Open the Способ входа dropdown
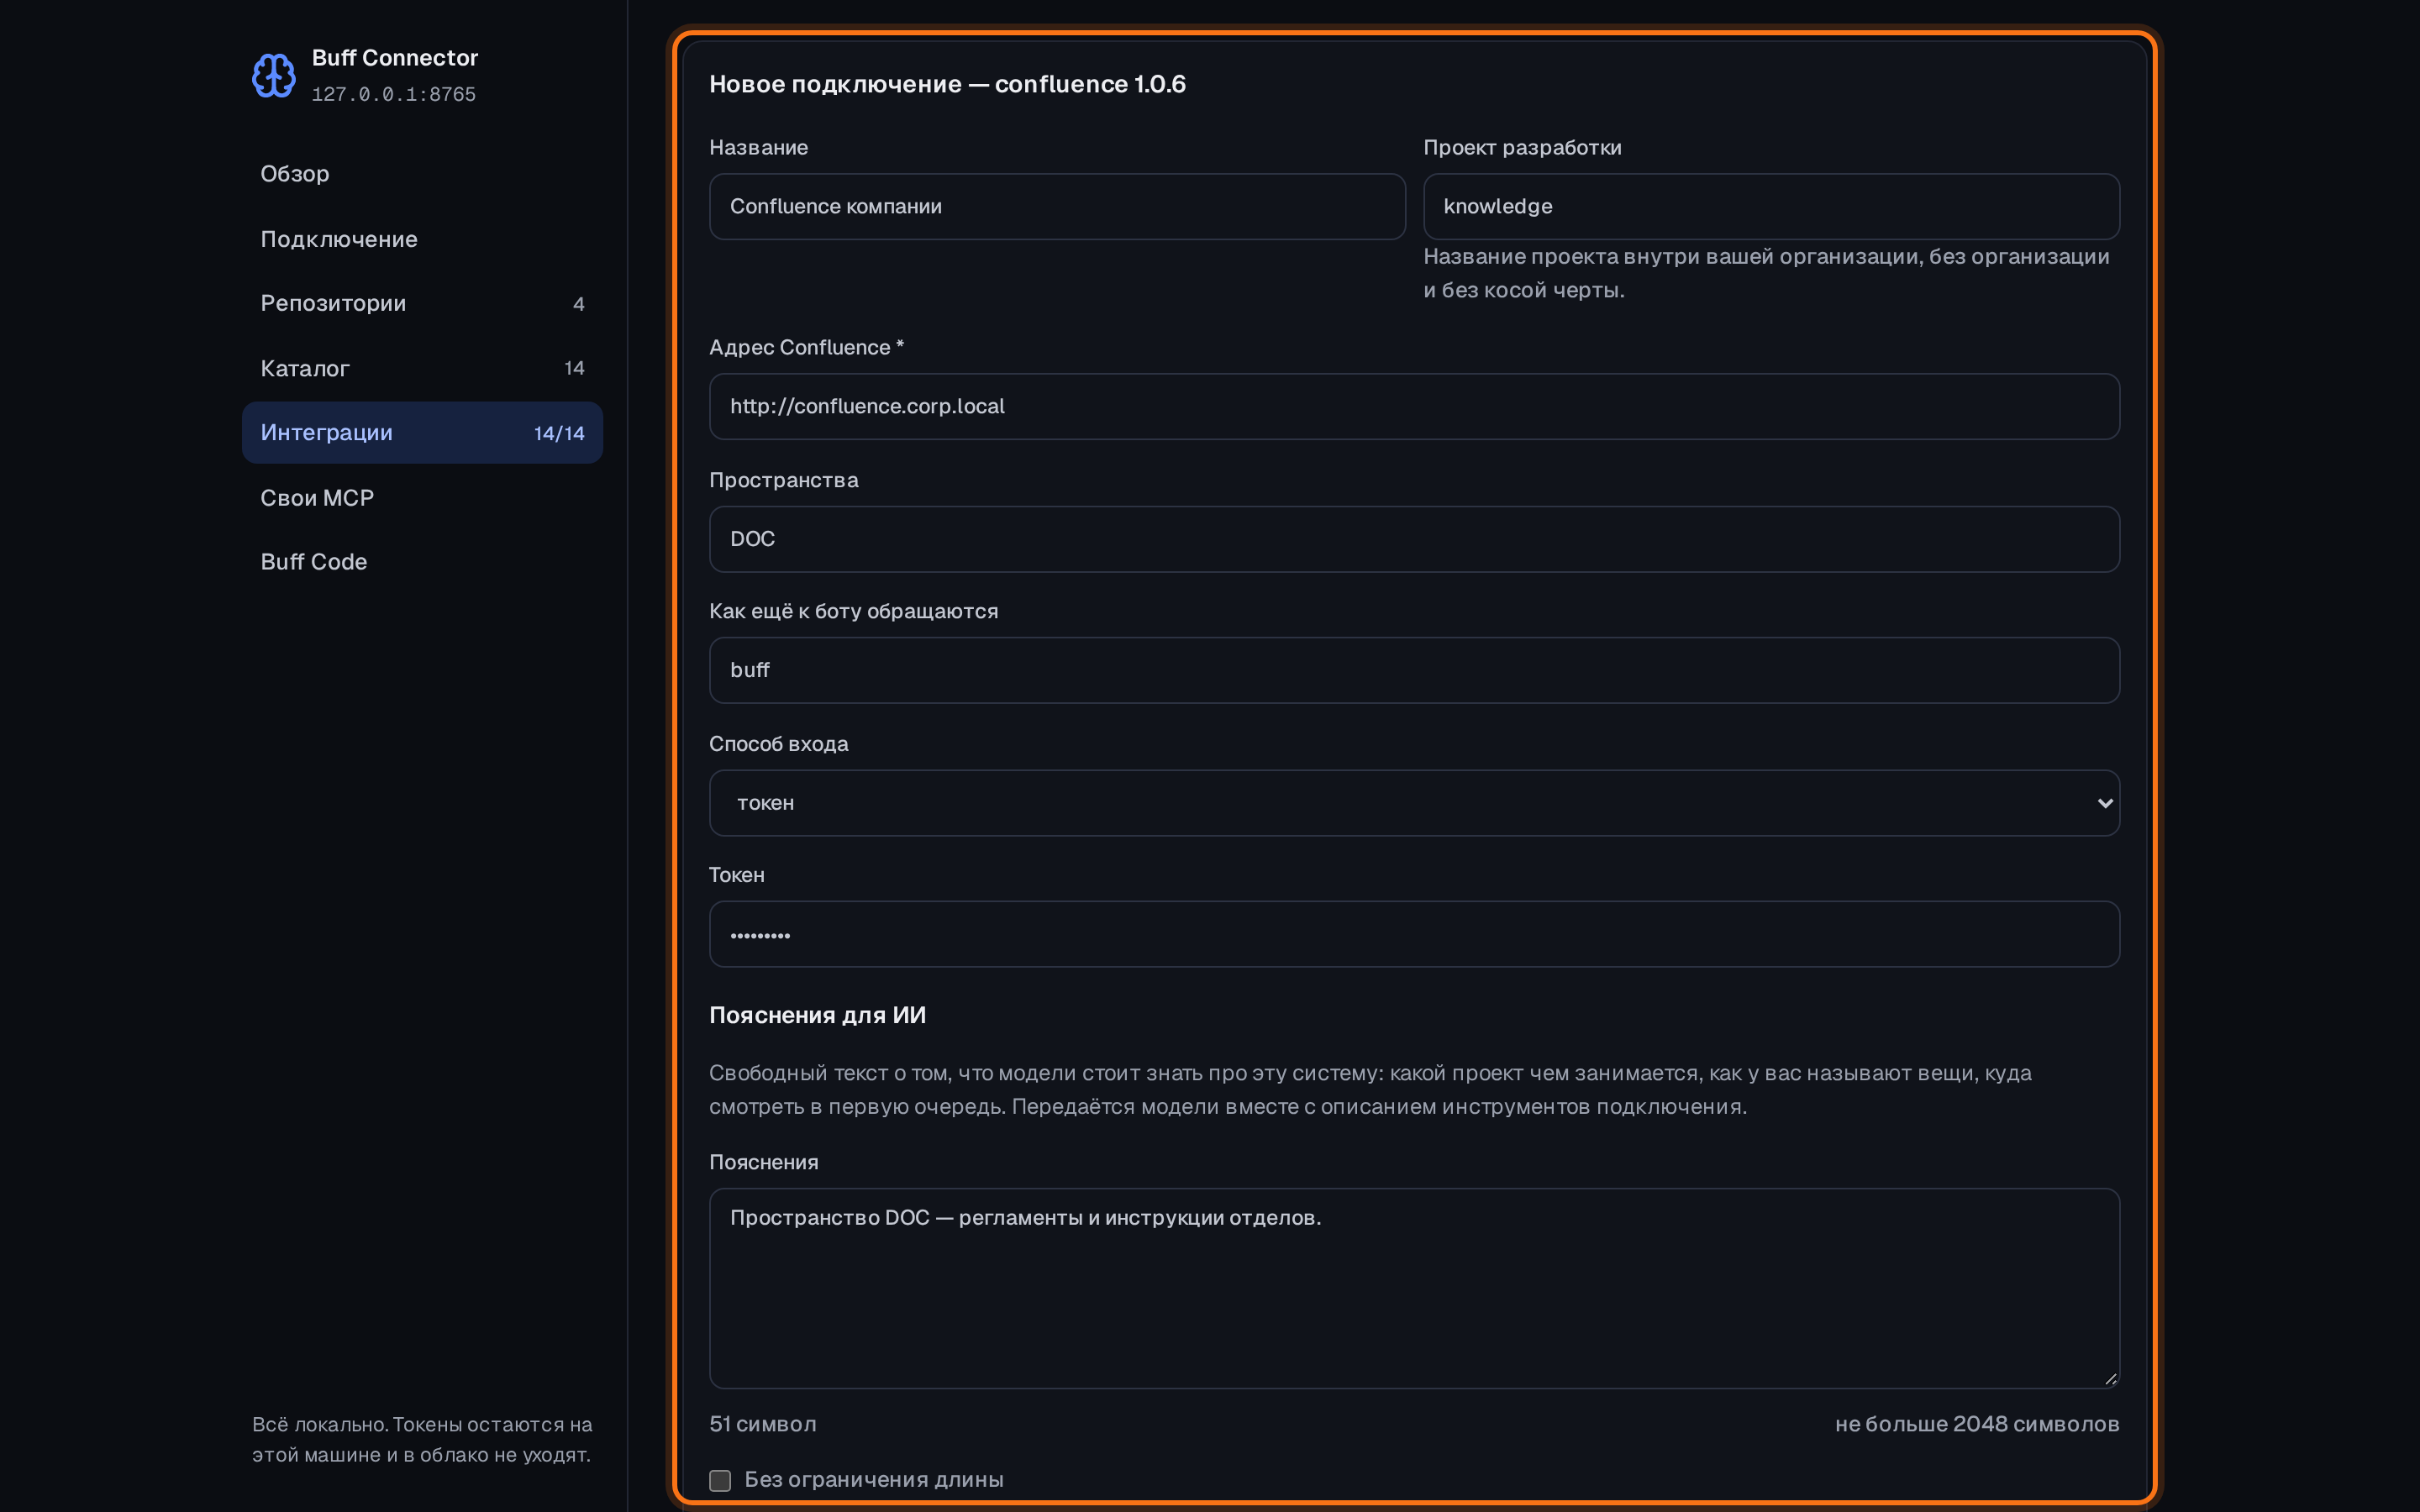Image resolution: width=2420 pixels, height=1512 pixels. point(1414,803)
